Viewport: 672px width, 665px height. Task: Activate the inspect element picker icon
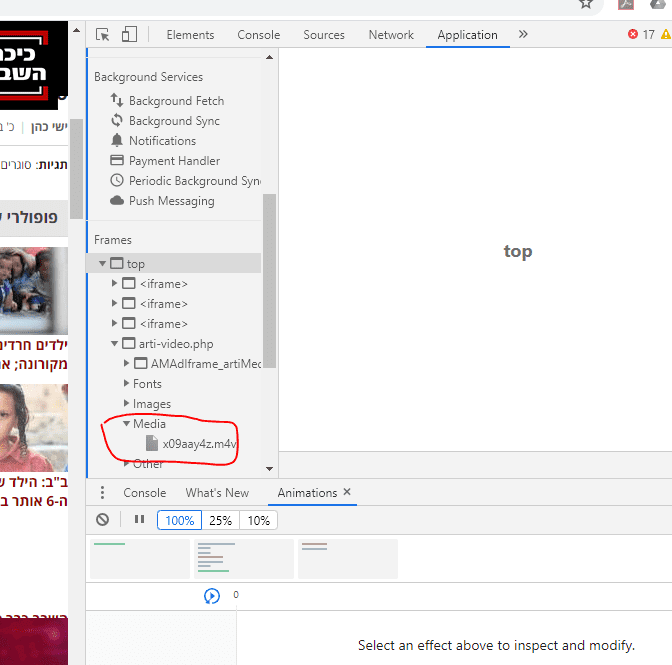pos(102,34)
